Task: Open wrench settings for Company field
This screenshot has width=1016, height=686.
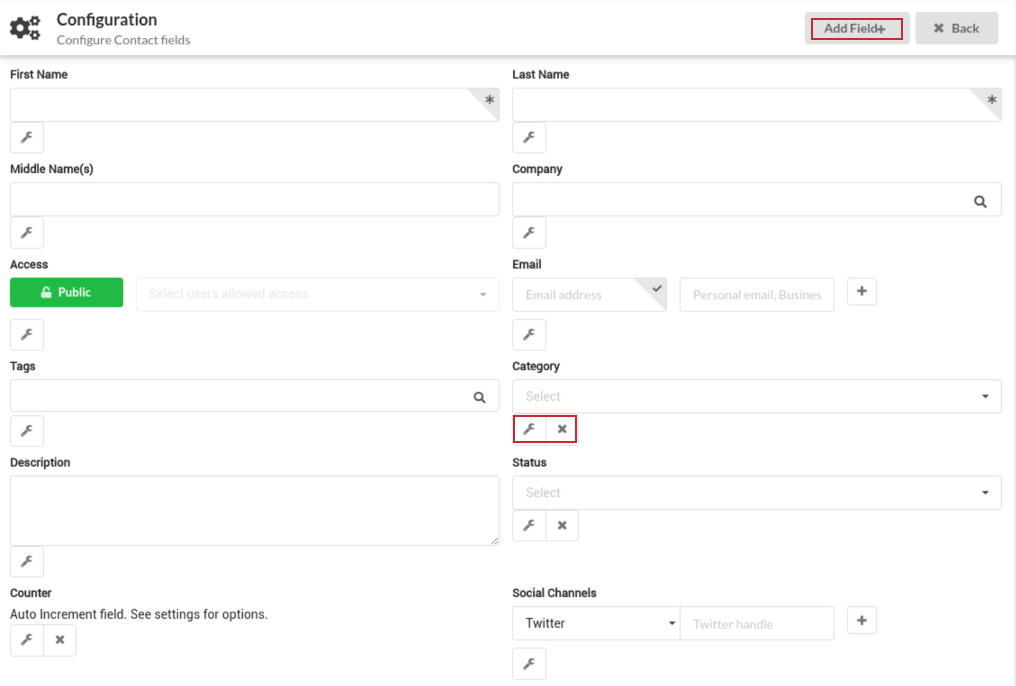Action: pos(529,232)
